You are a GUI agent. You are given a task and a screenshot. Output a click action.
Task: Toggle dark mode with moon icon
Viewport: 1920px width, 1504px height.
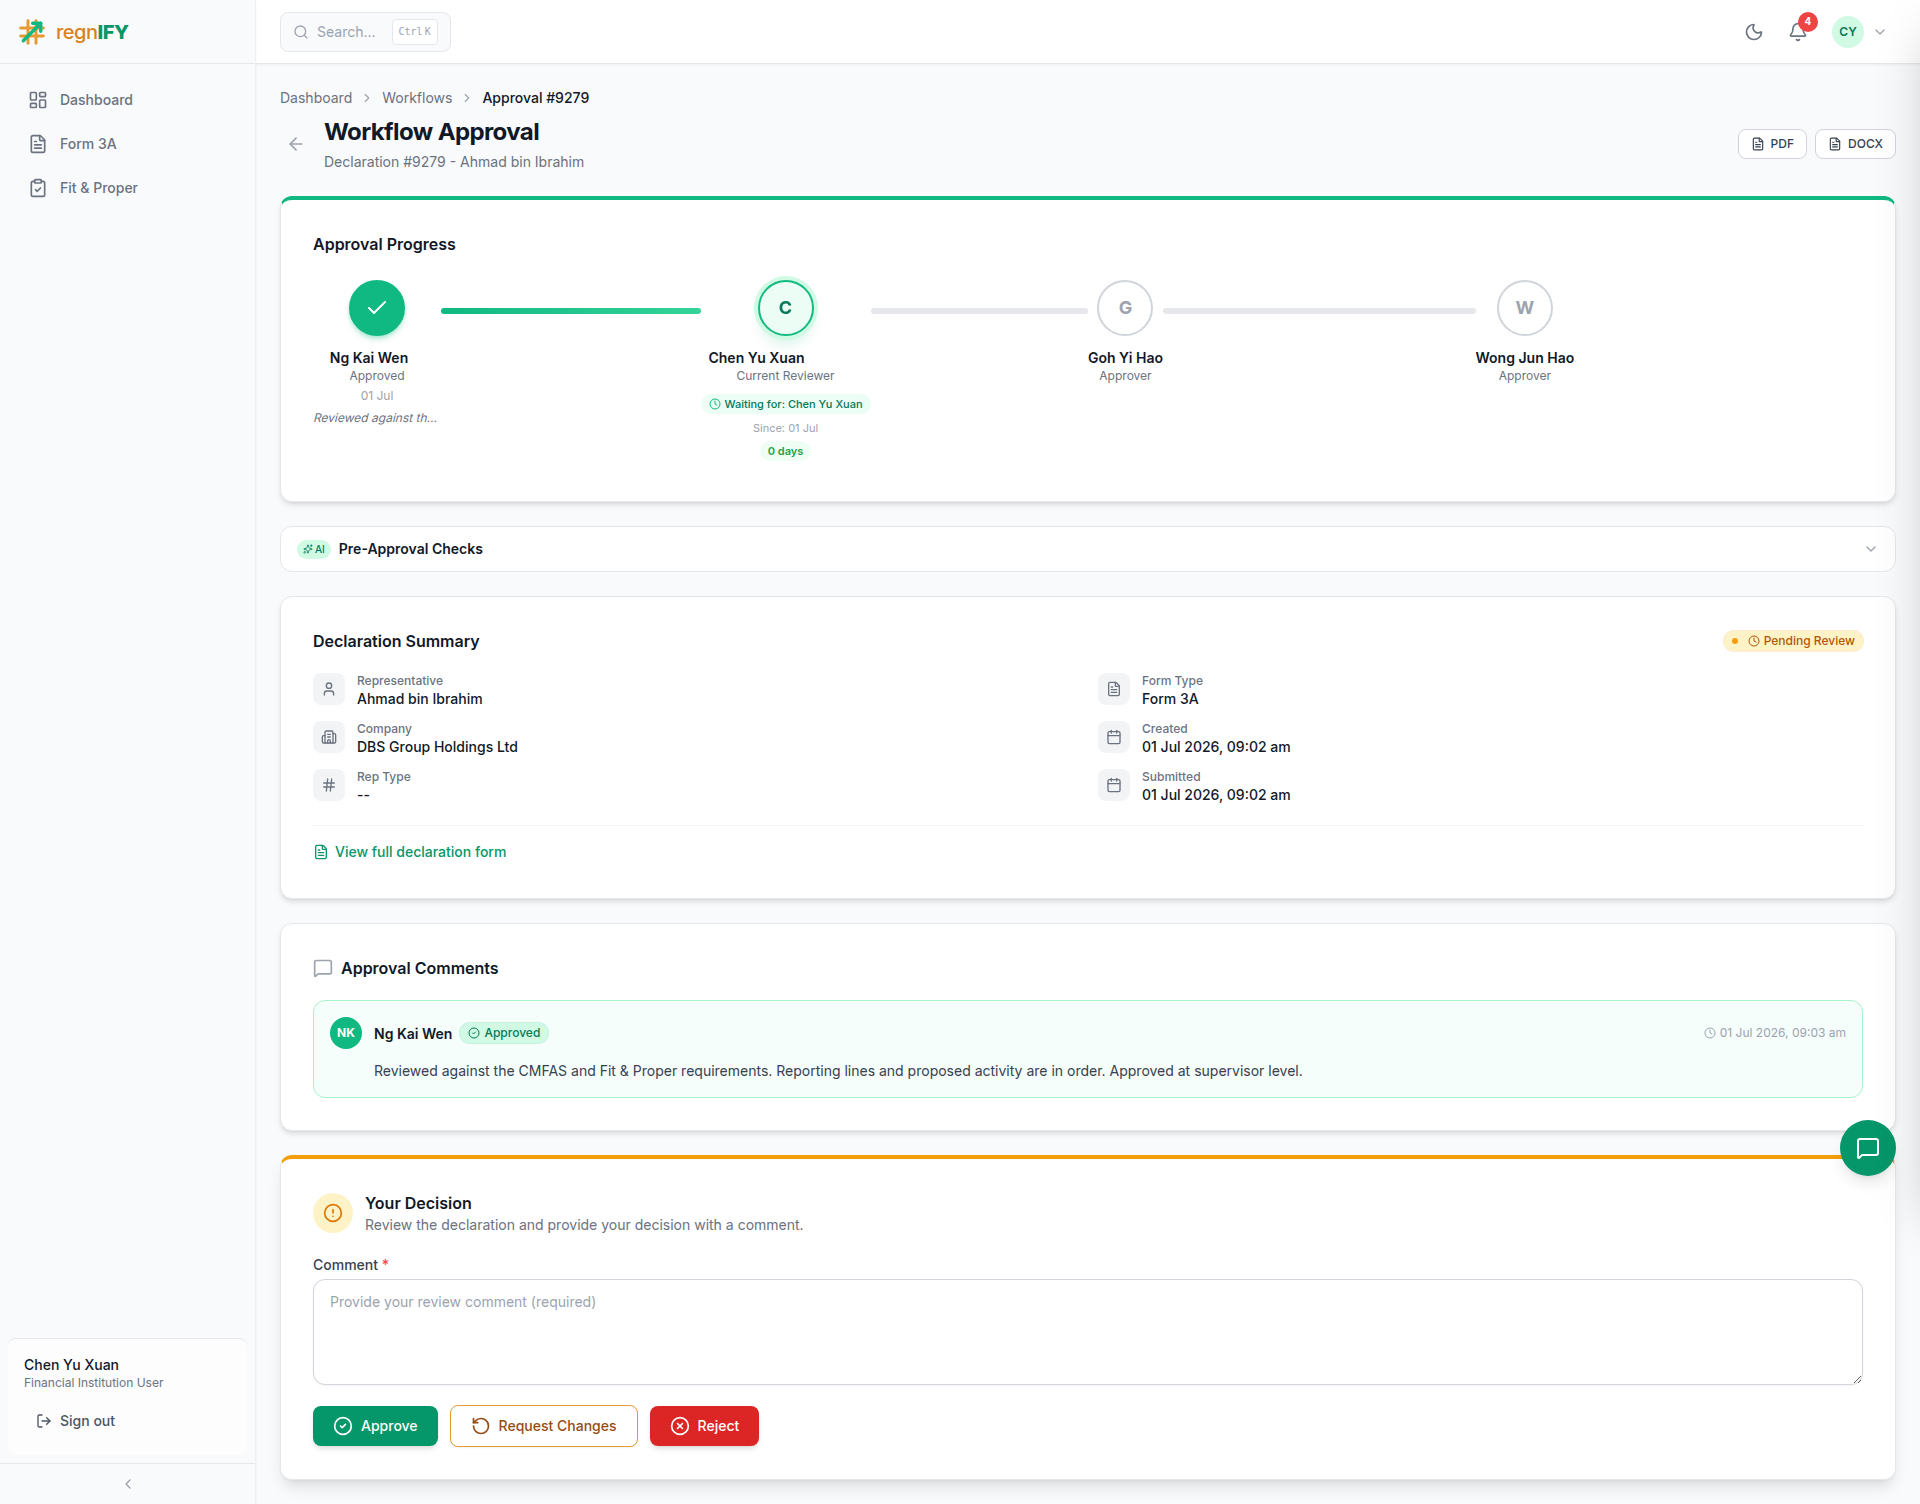pos(1754,32)
